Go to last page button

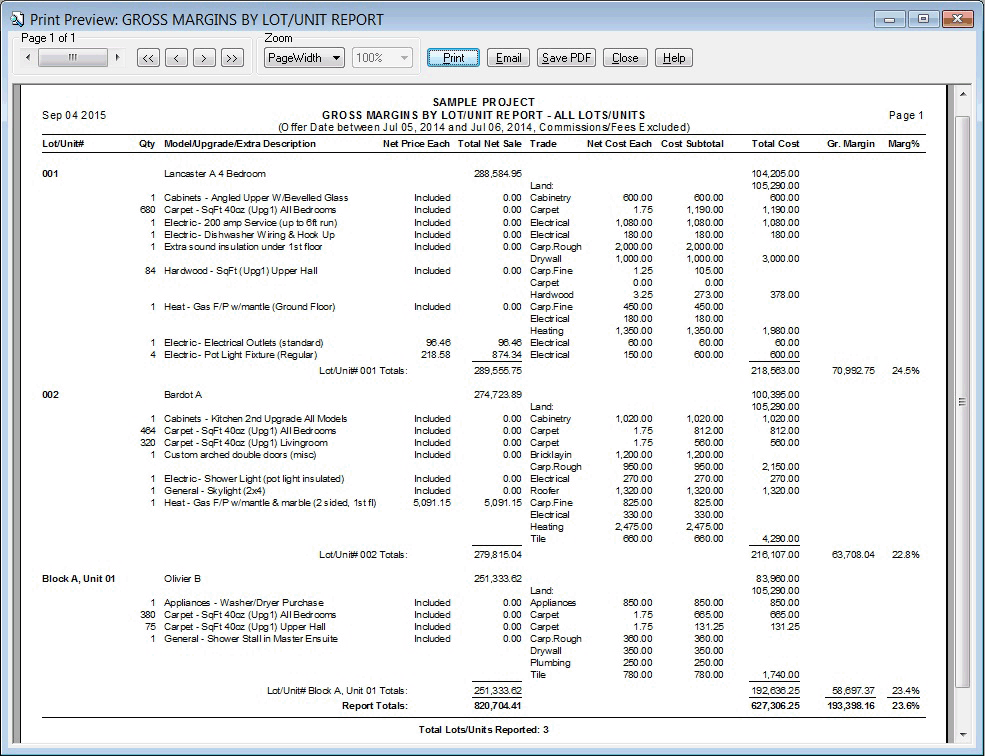click(x=232, y=58)
